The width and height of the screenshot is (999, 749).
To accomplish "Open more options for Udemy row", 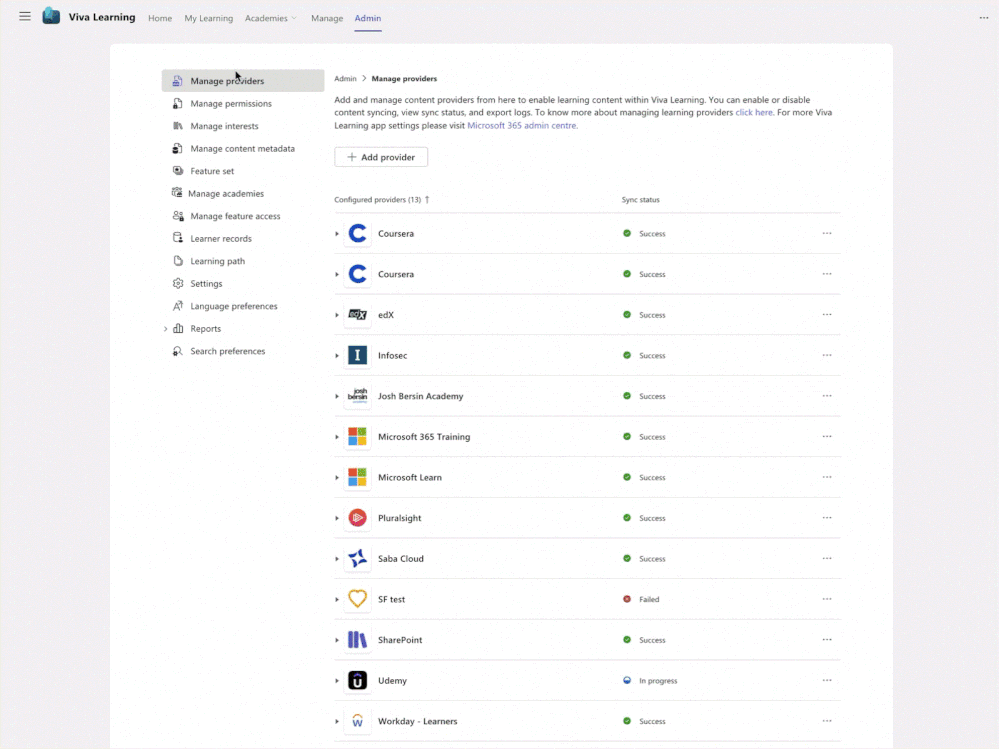I will (x=827, y=681).
